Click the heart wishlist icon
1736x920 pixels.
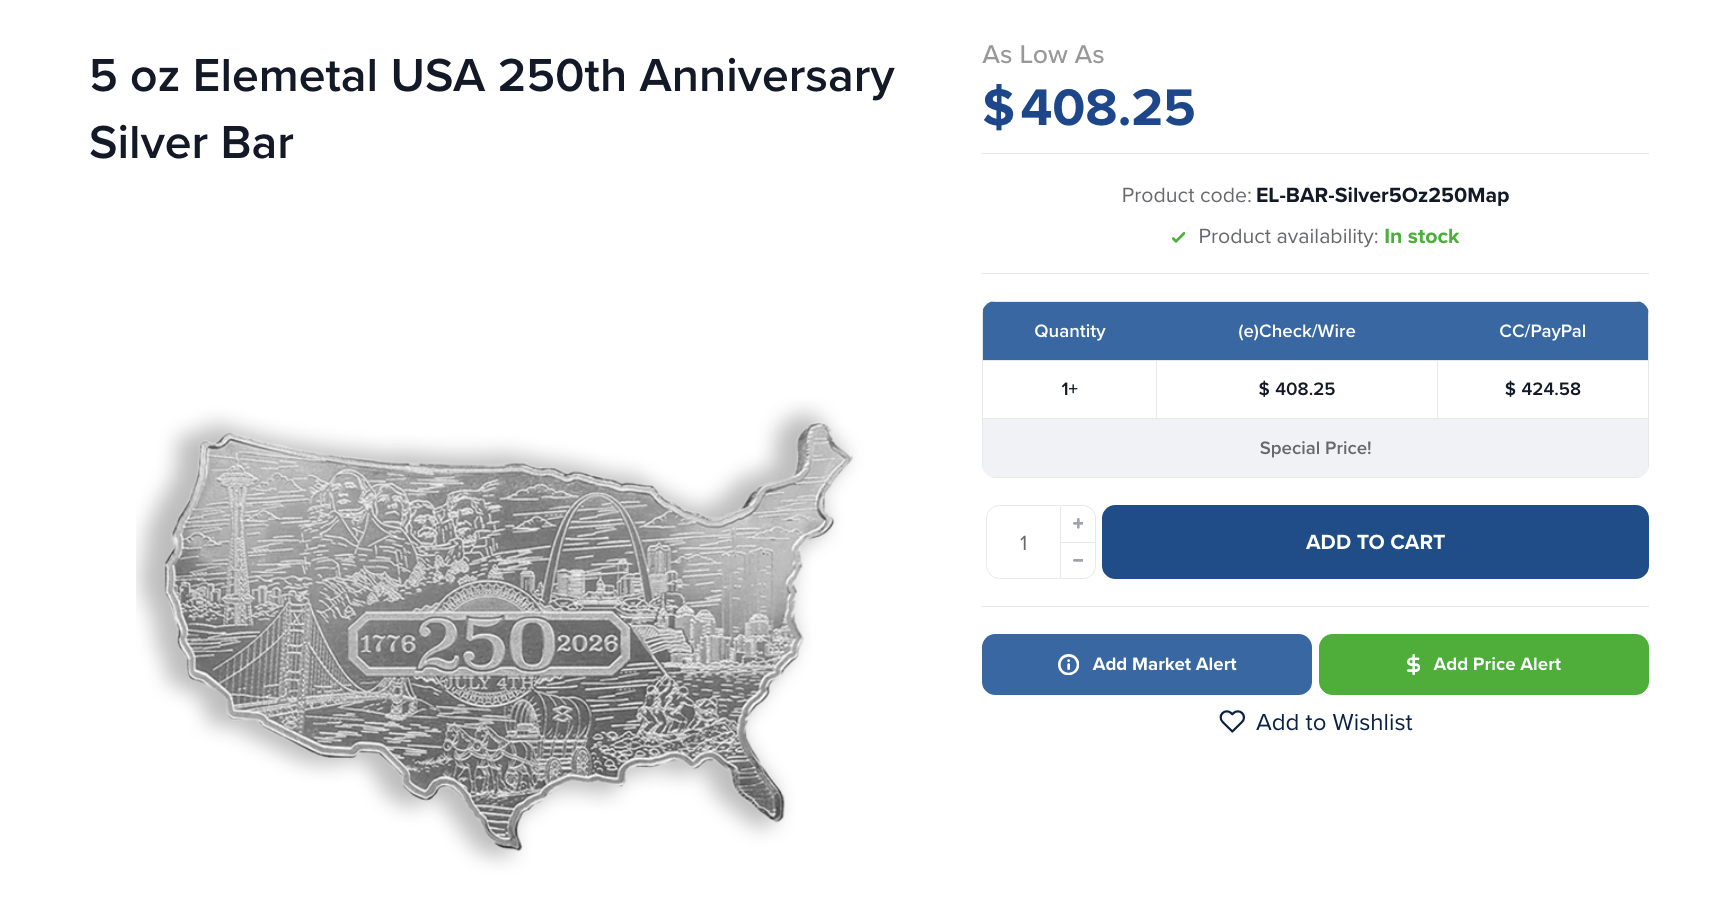(x=1232, y=722)
